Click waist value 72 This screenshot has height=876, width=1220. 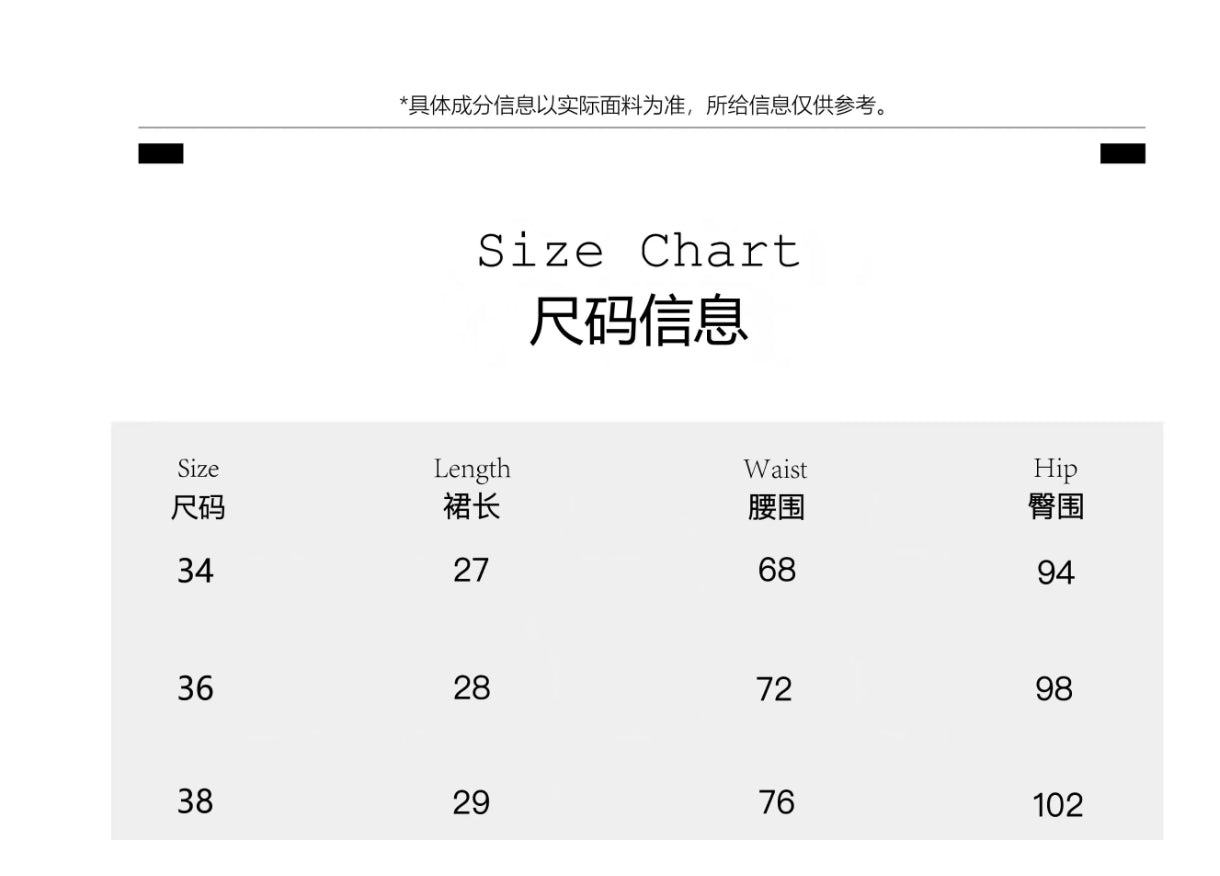pos(775,690)
